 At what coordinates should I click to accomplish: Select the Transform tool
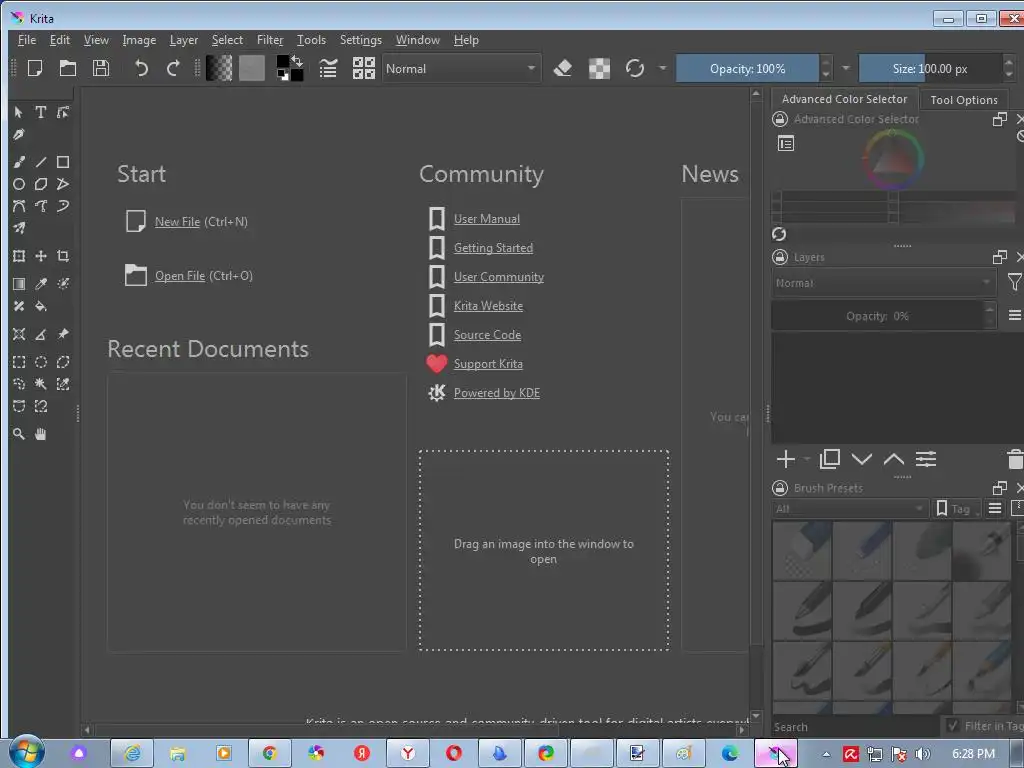tap(19, 256)
